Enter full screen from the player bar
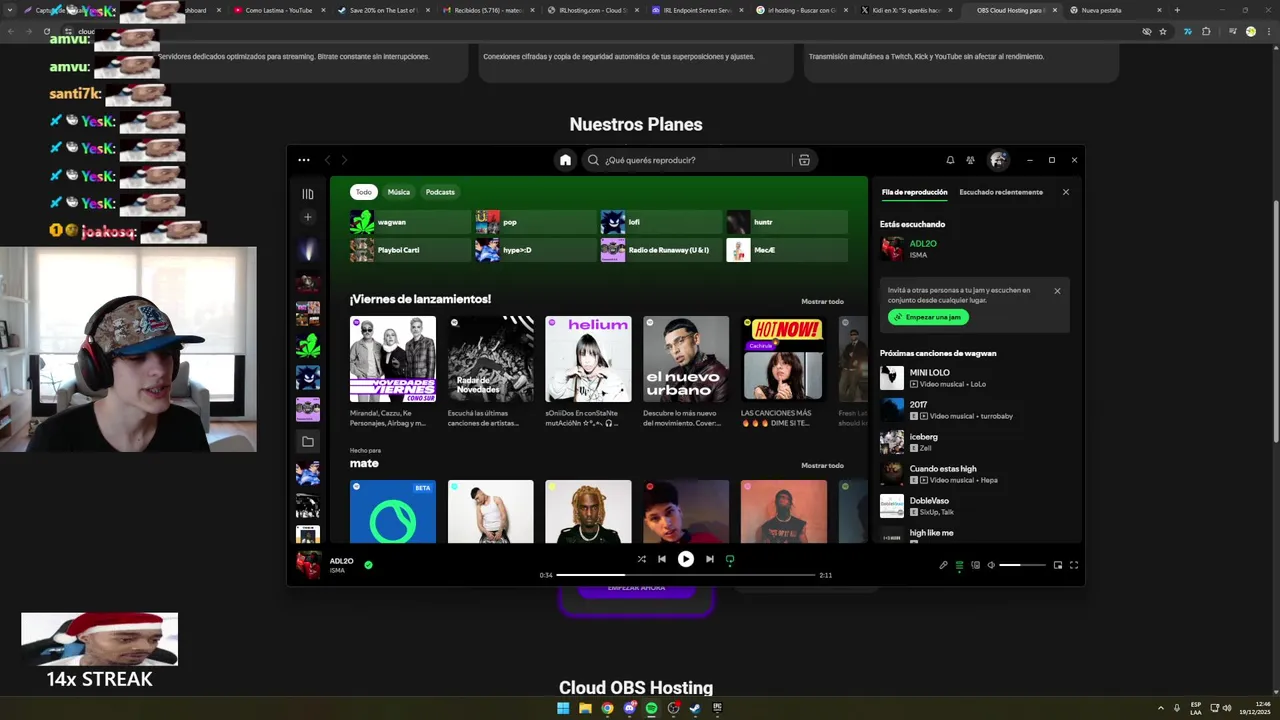 pos(1074,565)
